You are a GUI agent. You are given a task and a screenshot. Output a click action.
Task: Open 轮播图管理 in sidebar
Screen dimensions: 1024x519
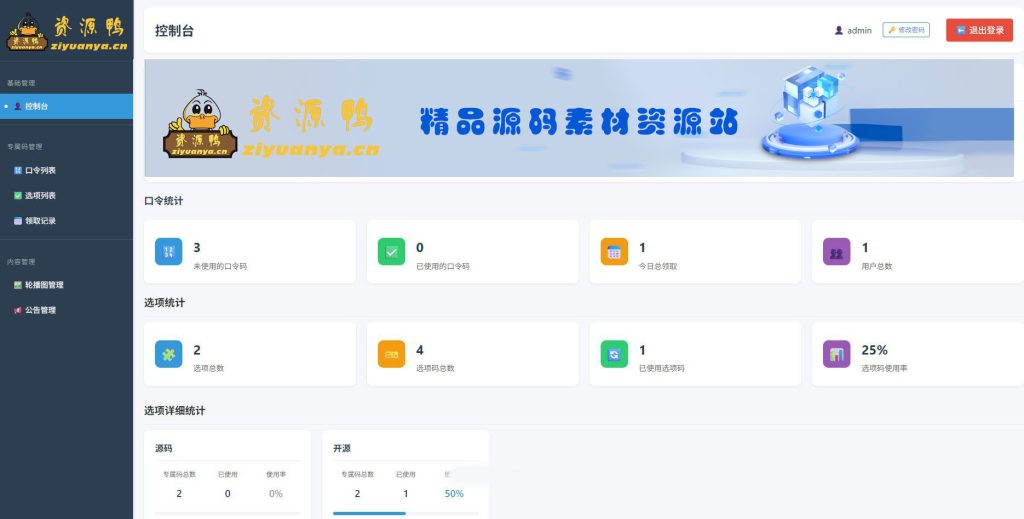click(x=66, y=285)
